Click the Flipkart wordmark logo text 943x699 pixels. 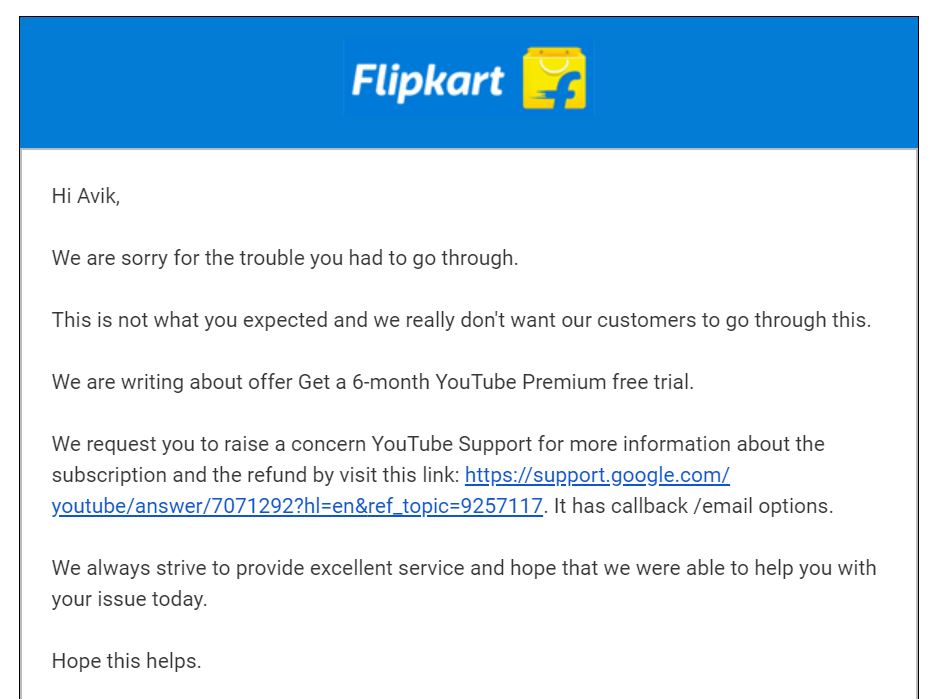pos(427,80)
